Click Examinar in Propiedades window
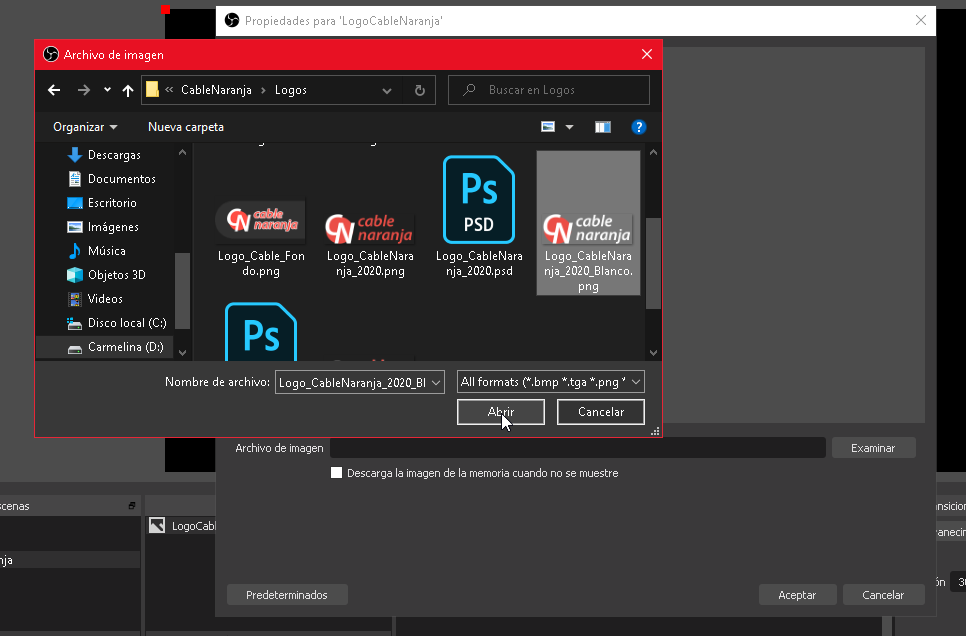966x636 pixels. (873, 448)
